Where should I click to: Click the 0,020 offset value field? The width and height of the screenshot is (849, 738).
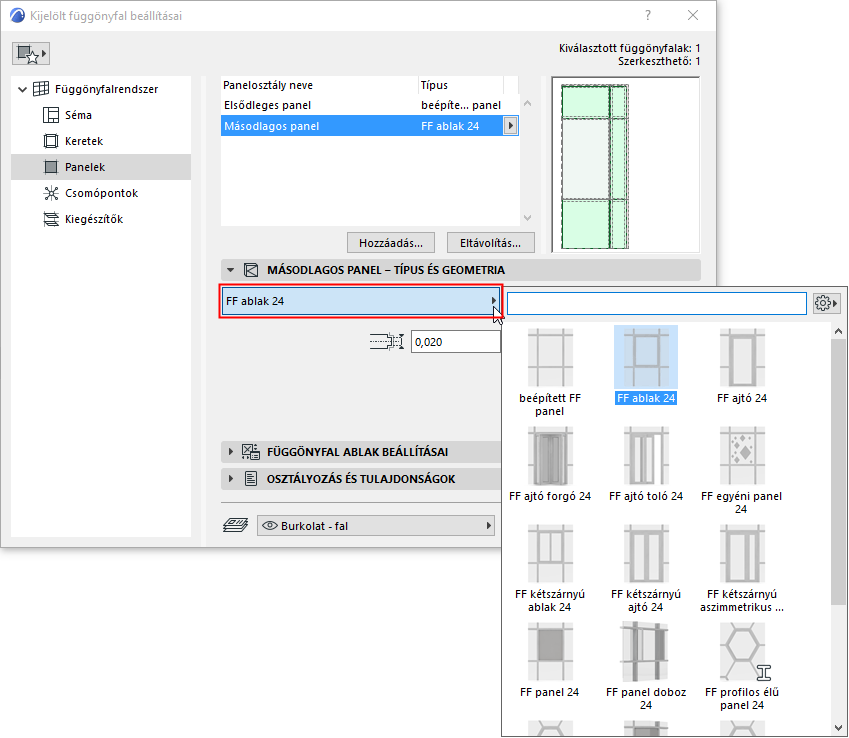click(455, 342)
